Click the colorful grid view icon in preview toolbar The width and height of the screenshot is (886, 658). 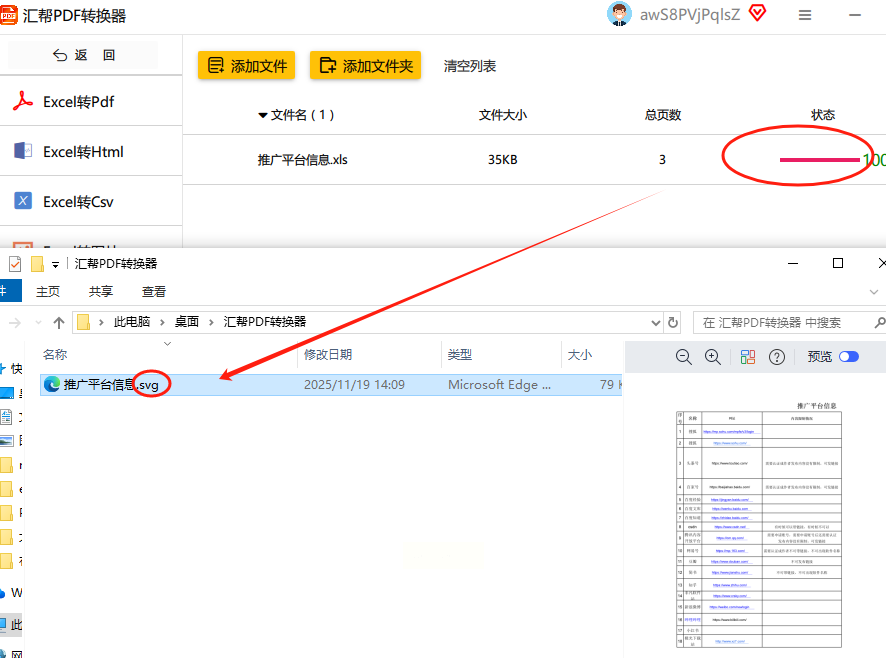[x=748, y=357]
